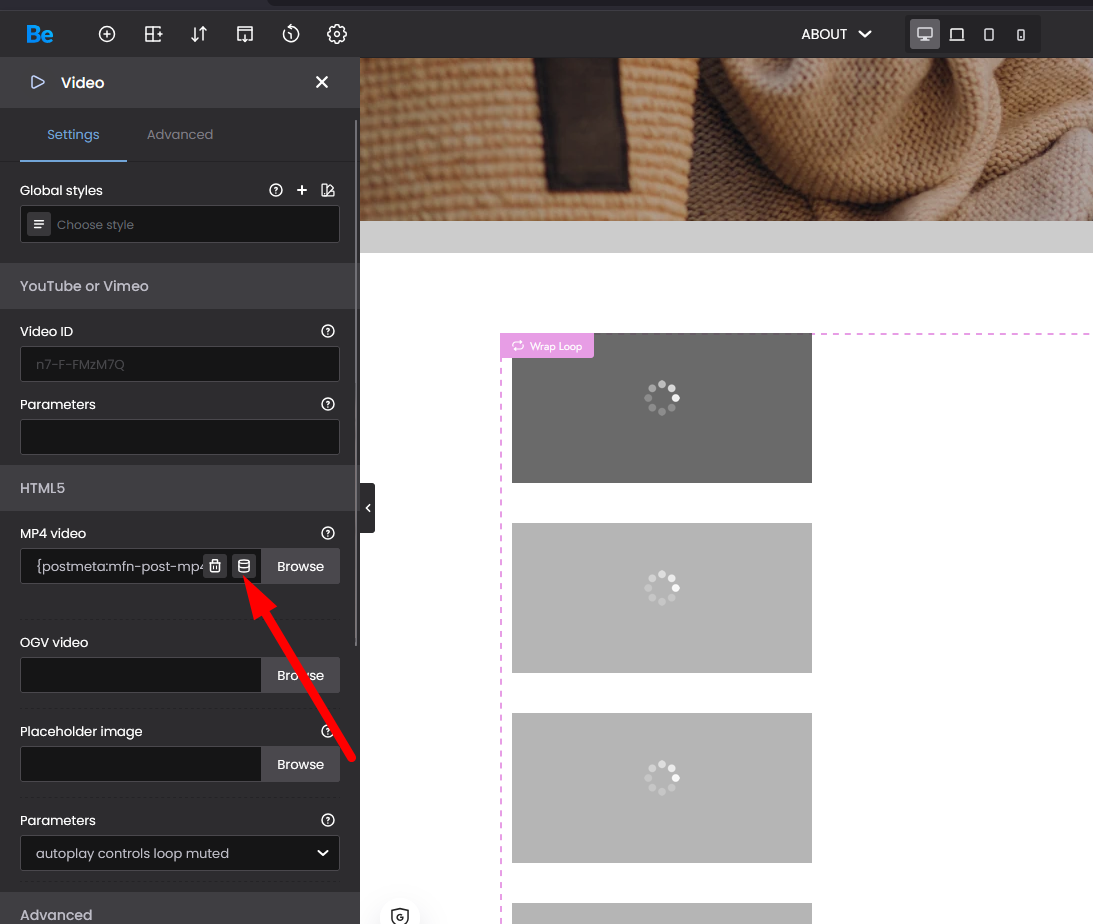
Task: Click the reorder sections arrows icon
Action: click(199, 34)
